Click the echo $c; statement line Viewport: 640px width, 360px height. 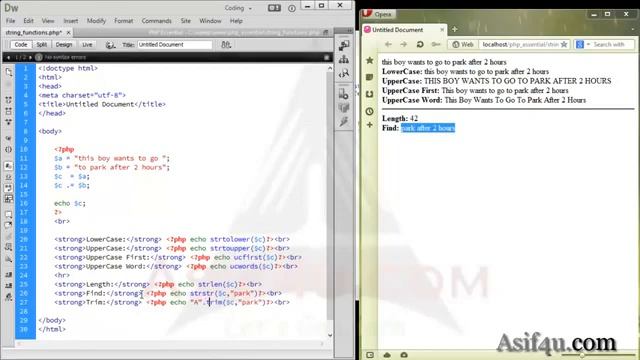70,203
